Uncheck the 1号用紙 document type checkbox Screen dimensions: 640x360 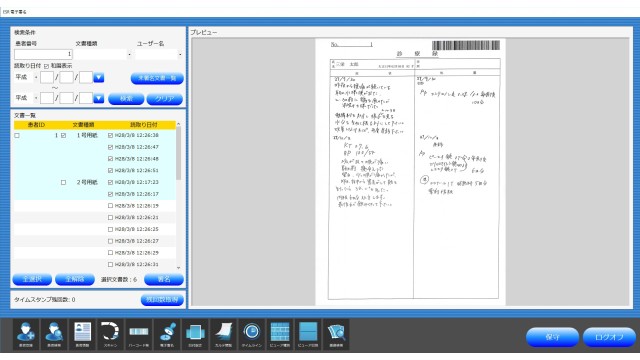[63, 136]
